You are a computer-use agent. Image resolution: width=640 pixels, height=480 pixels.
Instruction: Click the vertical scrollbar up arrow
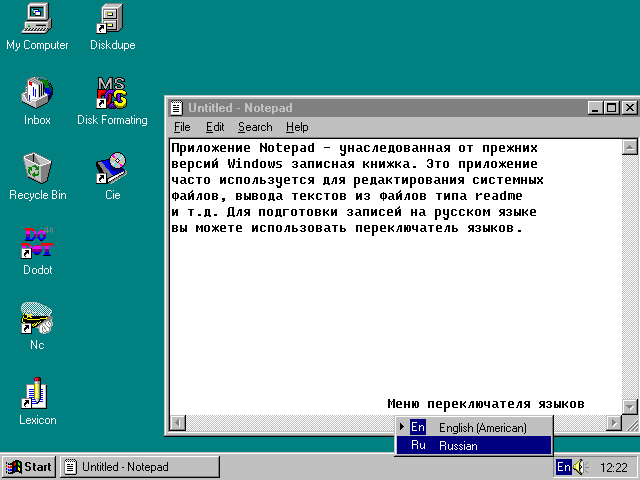[629, 147]
